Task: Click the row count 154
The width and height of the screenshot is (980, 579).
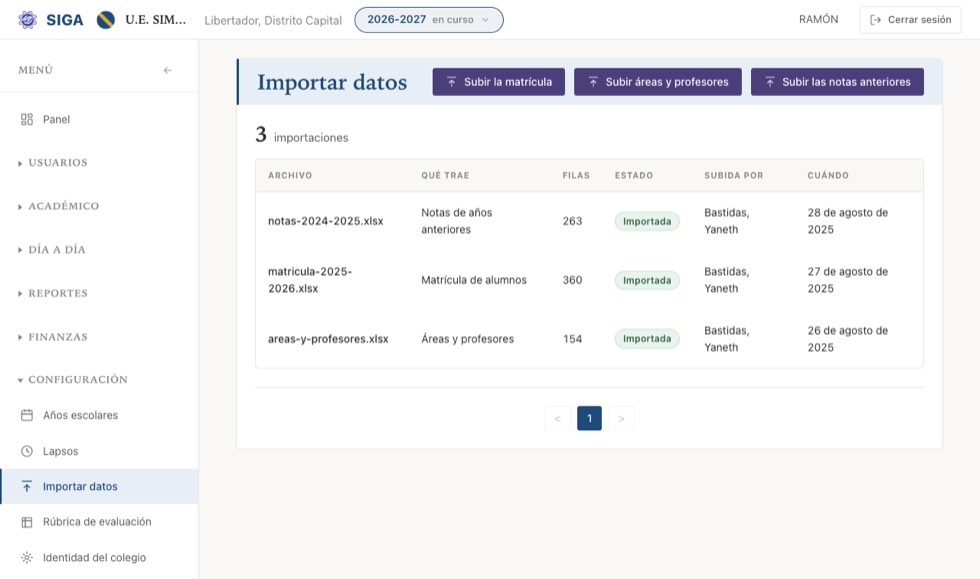Action: [x=572, y=339]
